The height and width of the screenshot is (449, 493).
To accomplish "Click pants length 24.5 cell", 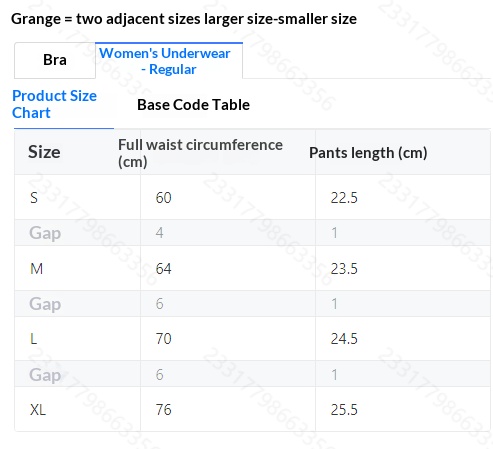I will (x=344, y=339).
